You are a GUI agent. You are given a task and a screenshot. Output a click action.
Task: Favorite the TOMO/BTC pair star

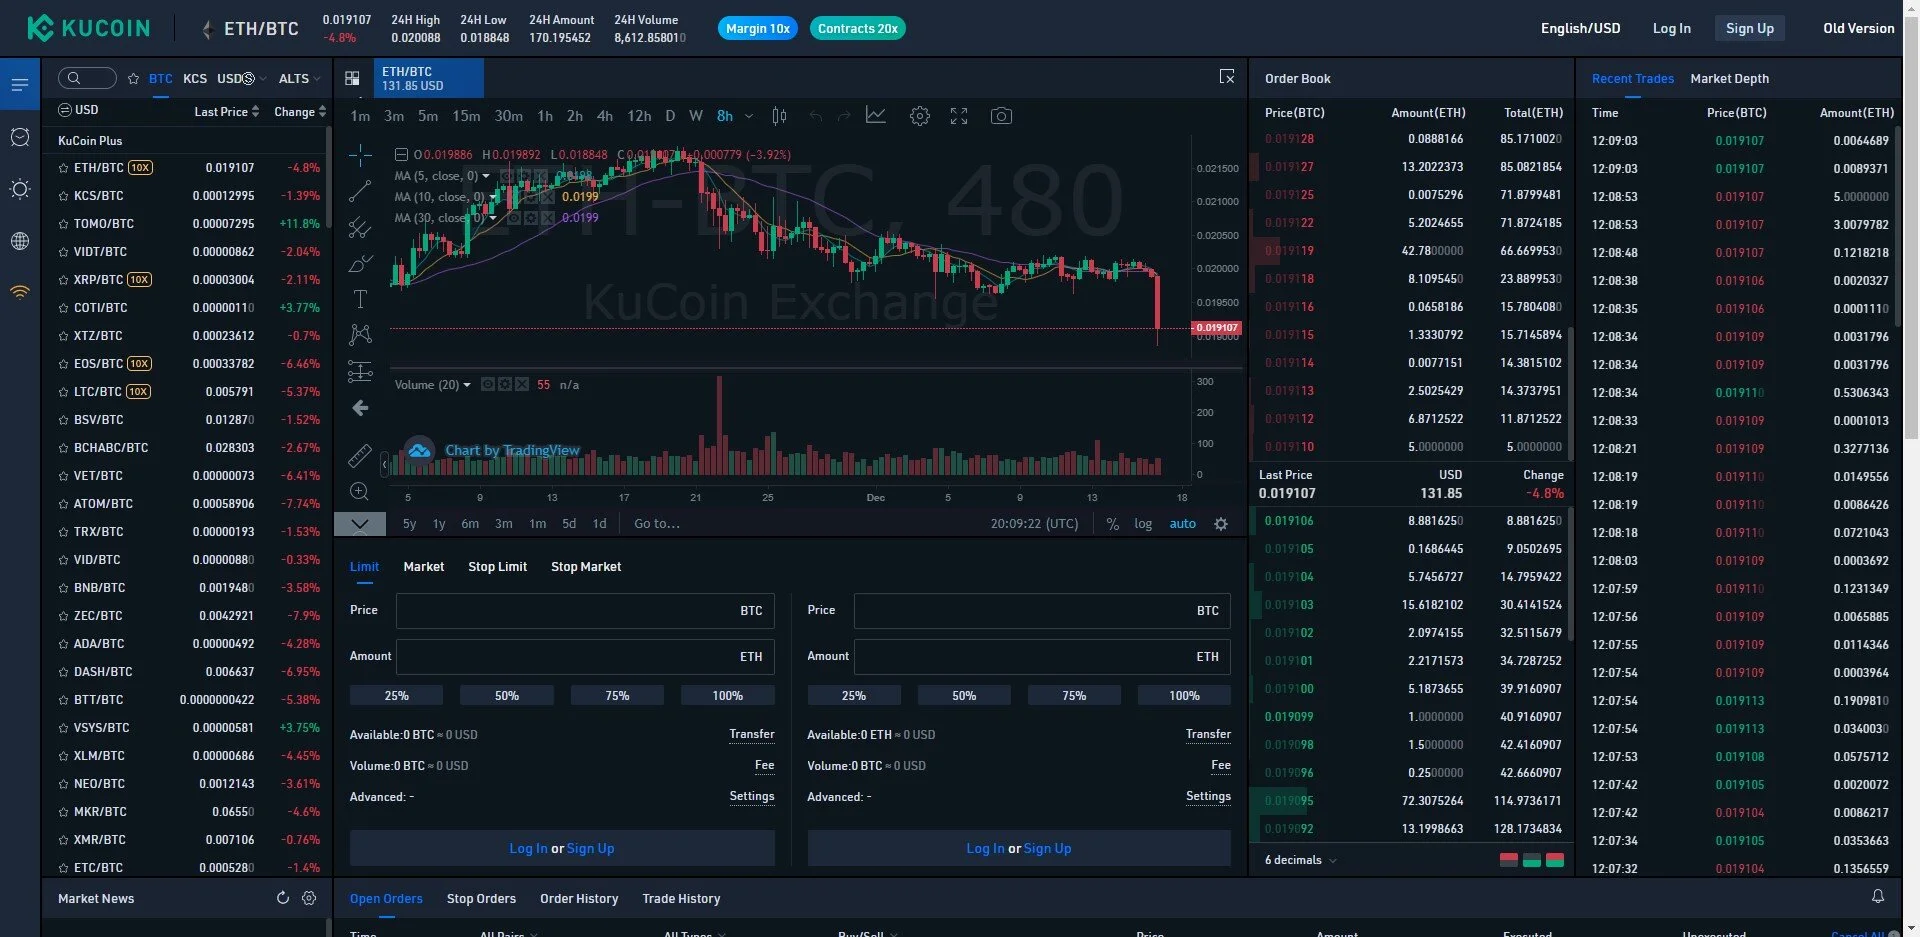click(x=64, y=224)
